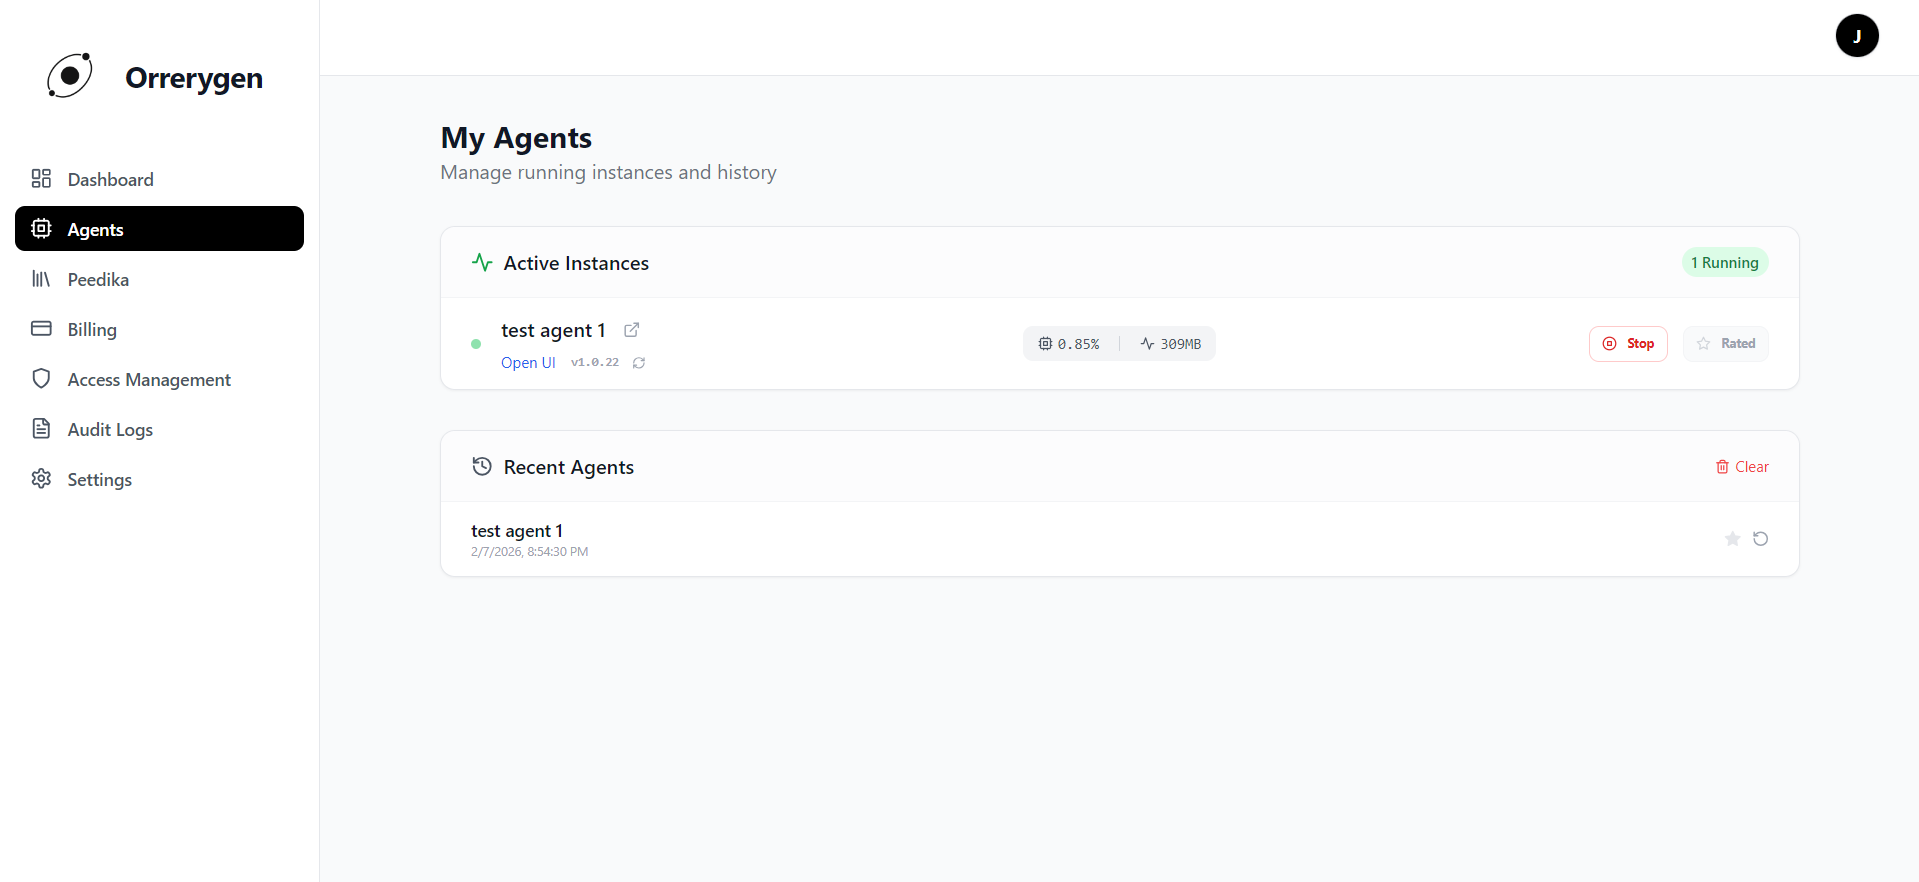Image resolution: width=1919 pixels, height=882 pixels.
Task: Click the 1 Running status badge
Action: 1724,262
